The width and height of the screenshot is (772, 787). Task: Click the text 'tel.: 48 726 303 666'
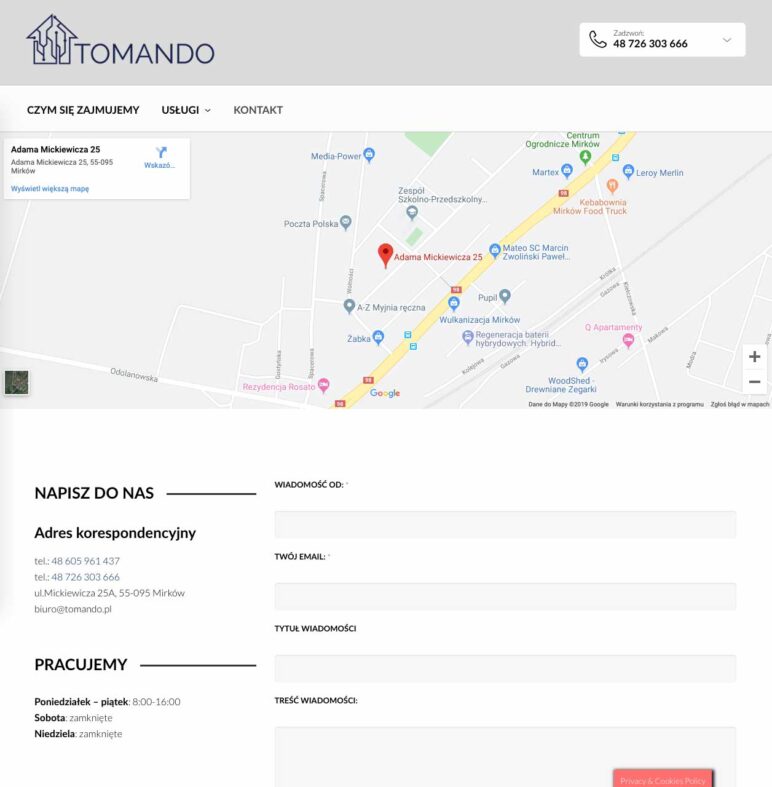click(77, 577)
